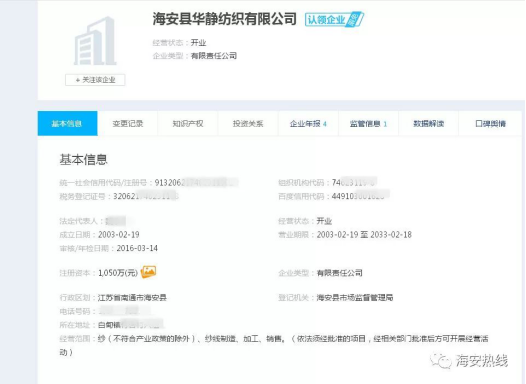This screenshot has height=384, width=526.
Task: Click the 登记机关 value 海安县市场监督管理局
Action: pyautogui.click(x=355, y=297)
